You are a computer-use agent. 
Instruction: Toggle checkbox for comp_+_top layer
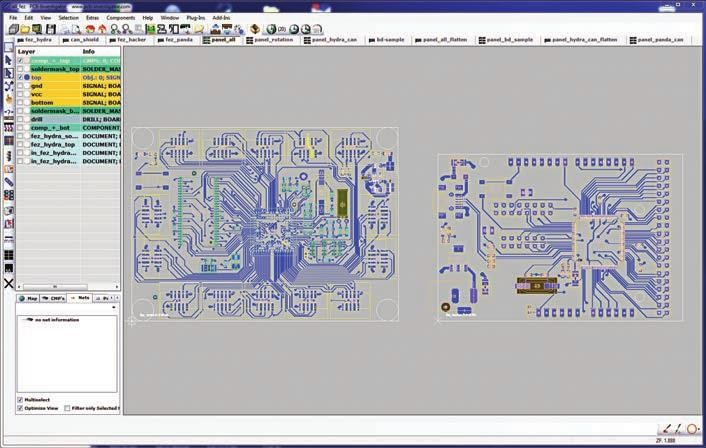point(20,60)
